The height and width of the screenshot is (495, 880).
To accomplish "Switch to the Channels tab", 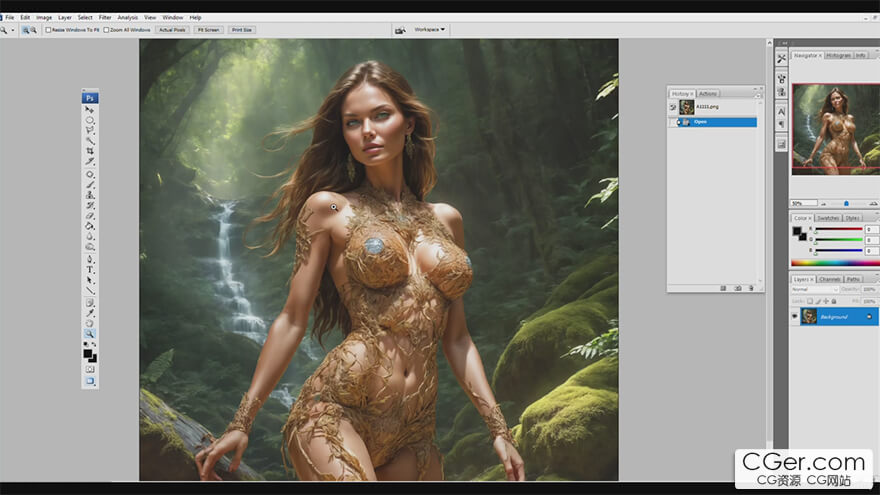I will [829, 279].
